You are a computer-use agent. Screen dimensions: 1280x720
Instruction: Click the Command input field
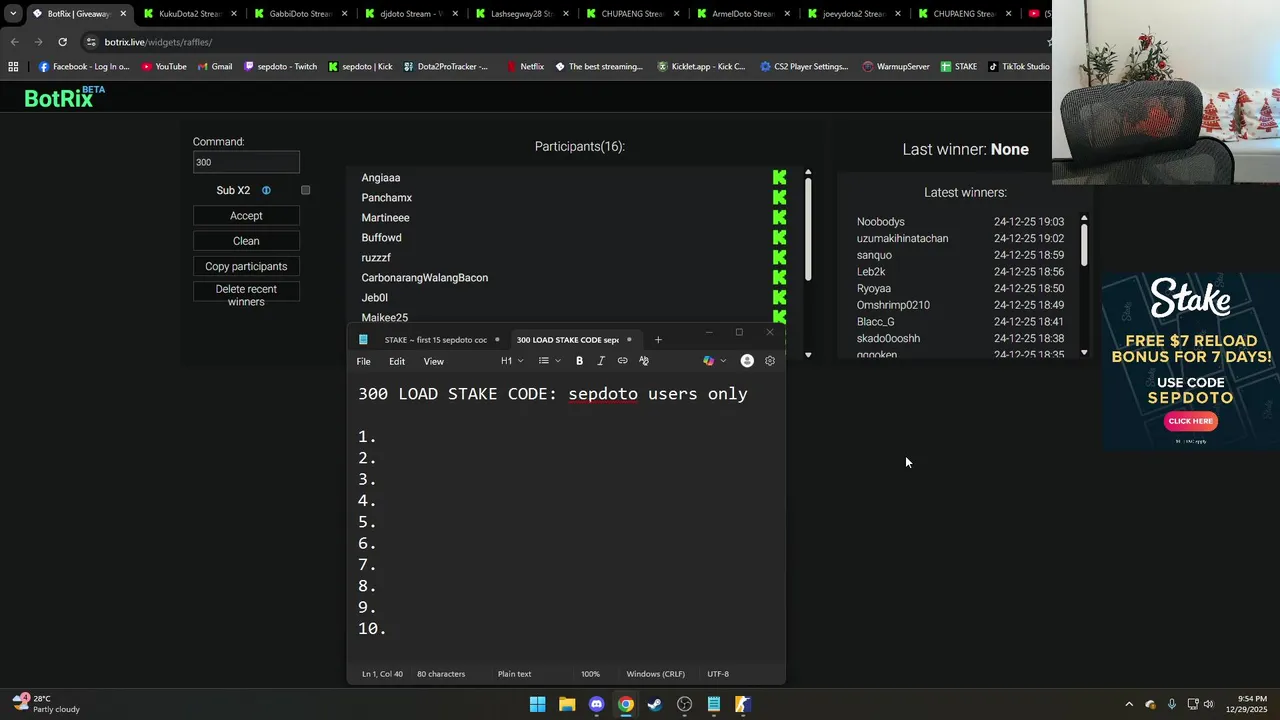(246, 162)
